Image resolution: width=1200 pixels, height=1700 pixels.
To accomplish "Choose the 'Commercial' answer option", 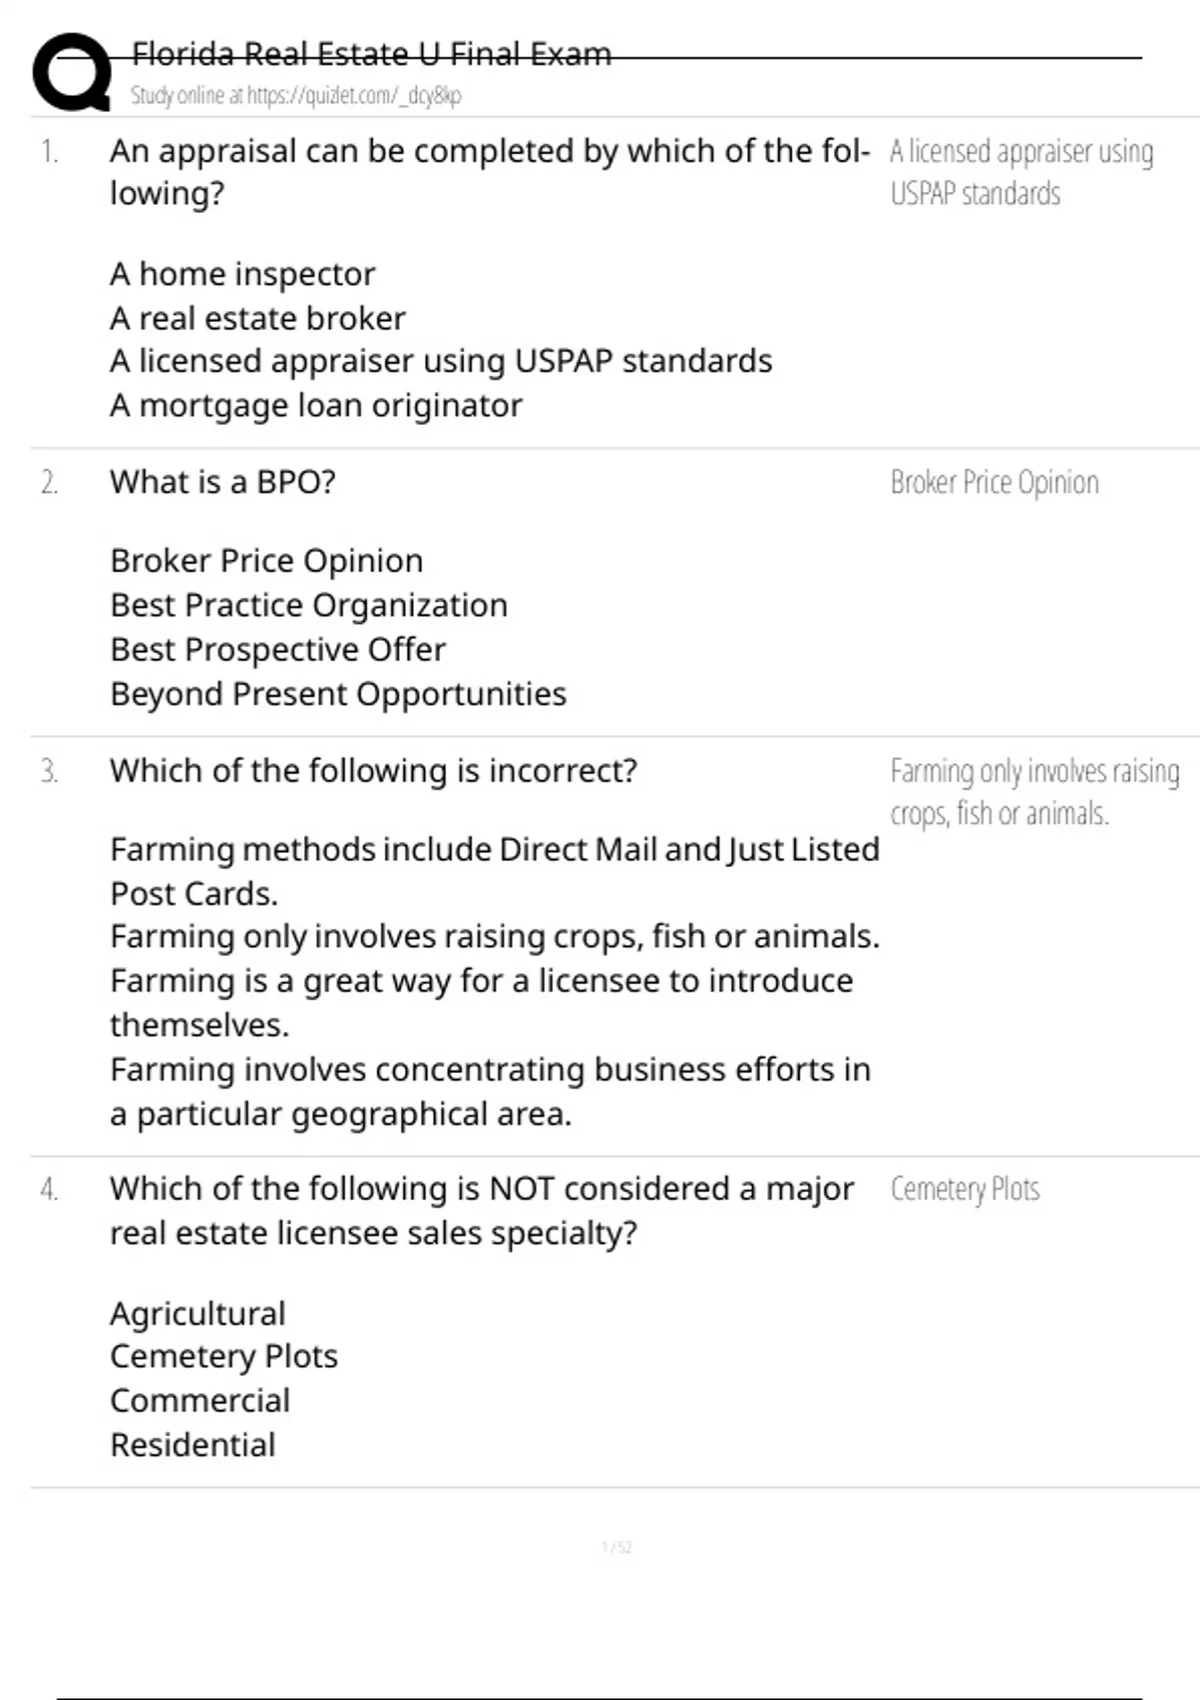I will [x=200, y=1401].
